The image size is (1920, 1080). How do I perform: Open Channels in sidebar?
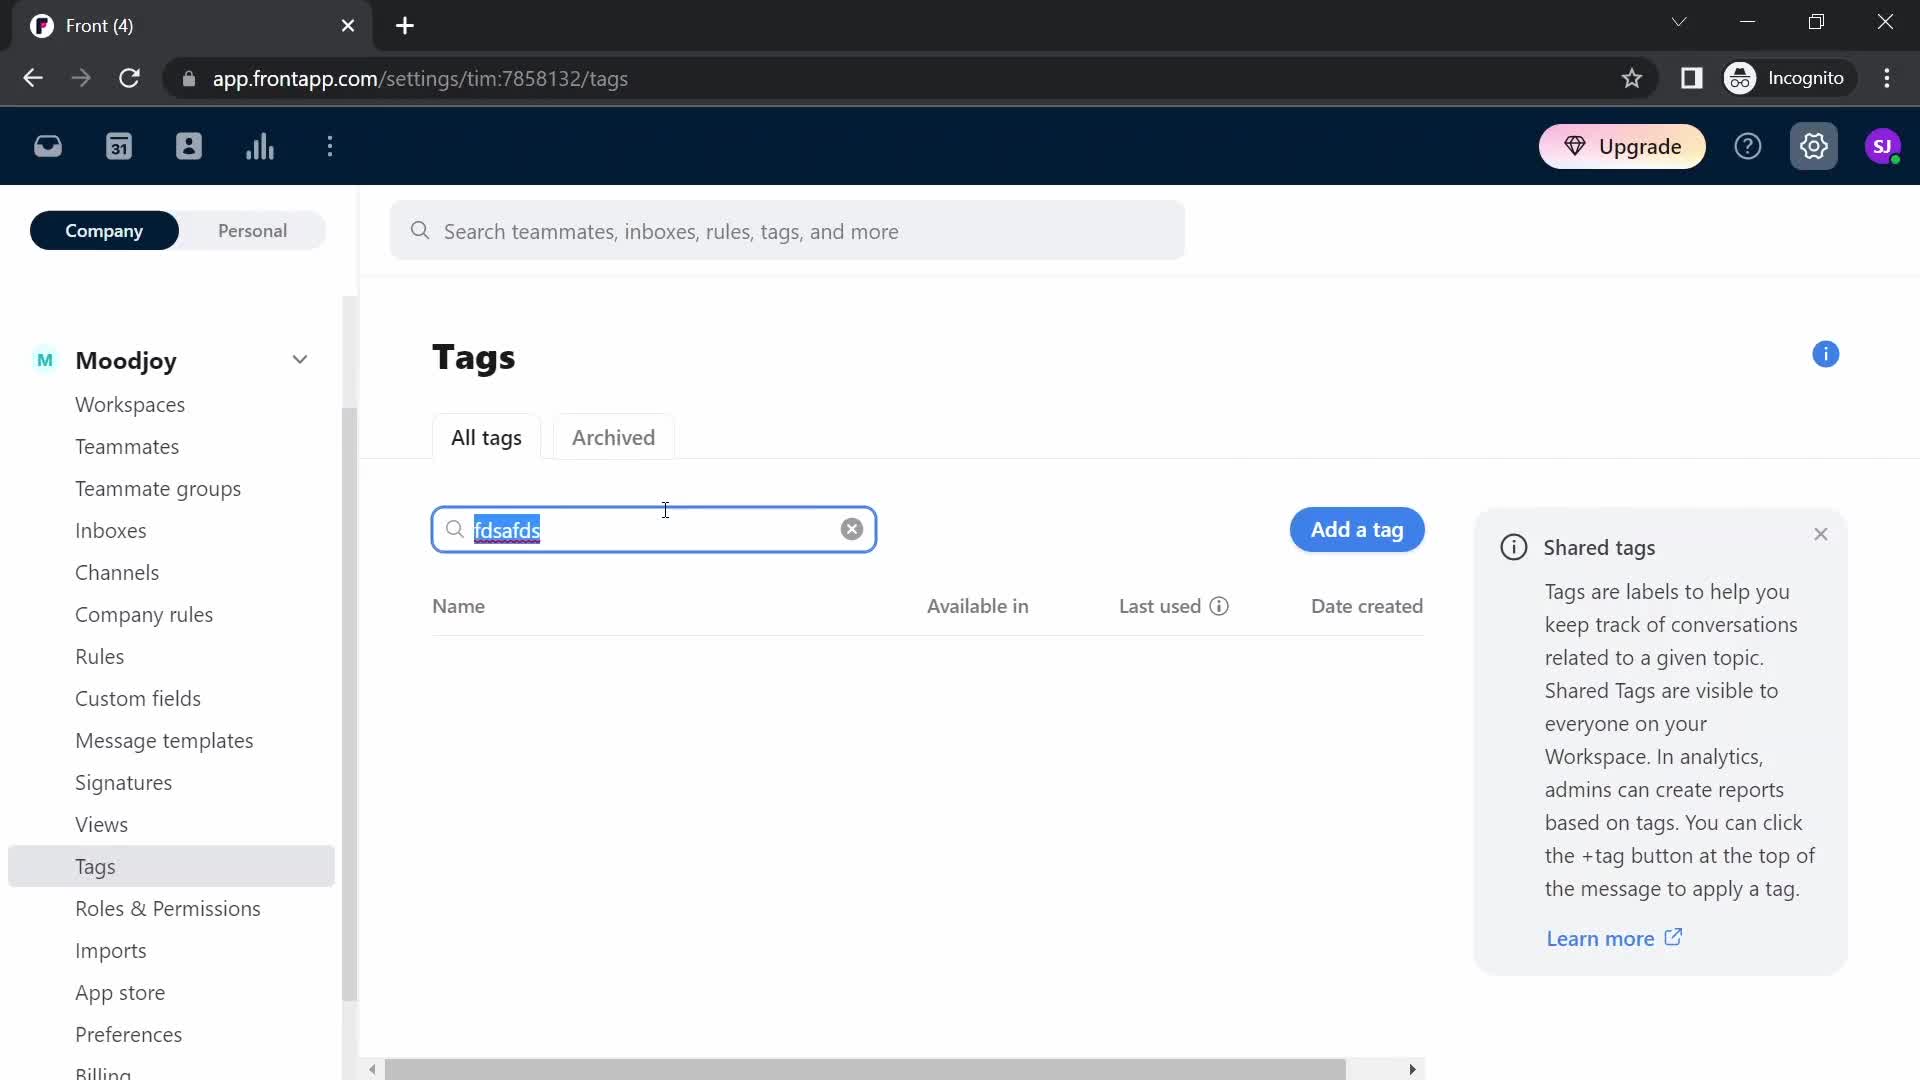(117, 573)
